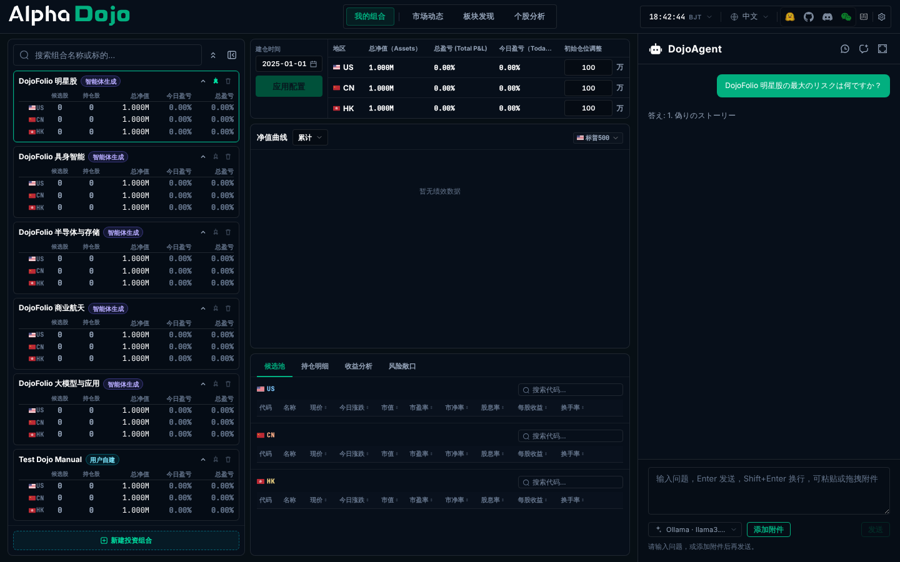Image resolution: width=900 pixels, height=562 pixels.
Task: Open the documentation book icon
Action: point(864,17)
